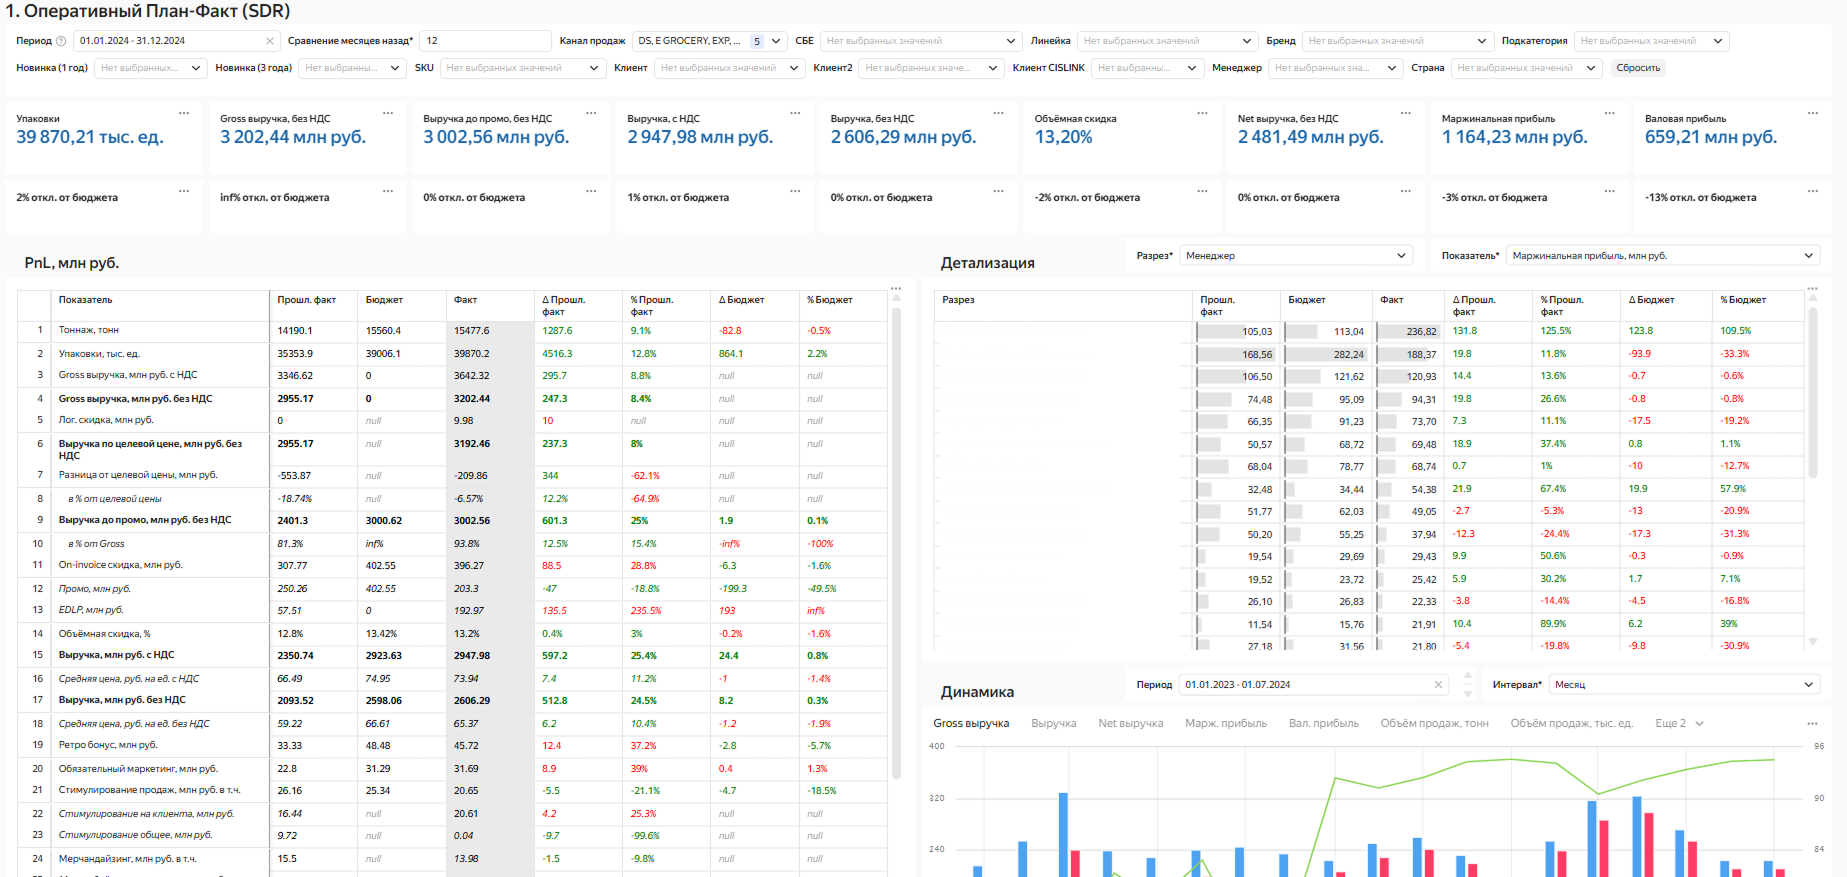The width and height of the screenshot is (1847, 877).
Task: Open three-dot menu on 2% откл. от бюджета card
Action: click(184, 191)
